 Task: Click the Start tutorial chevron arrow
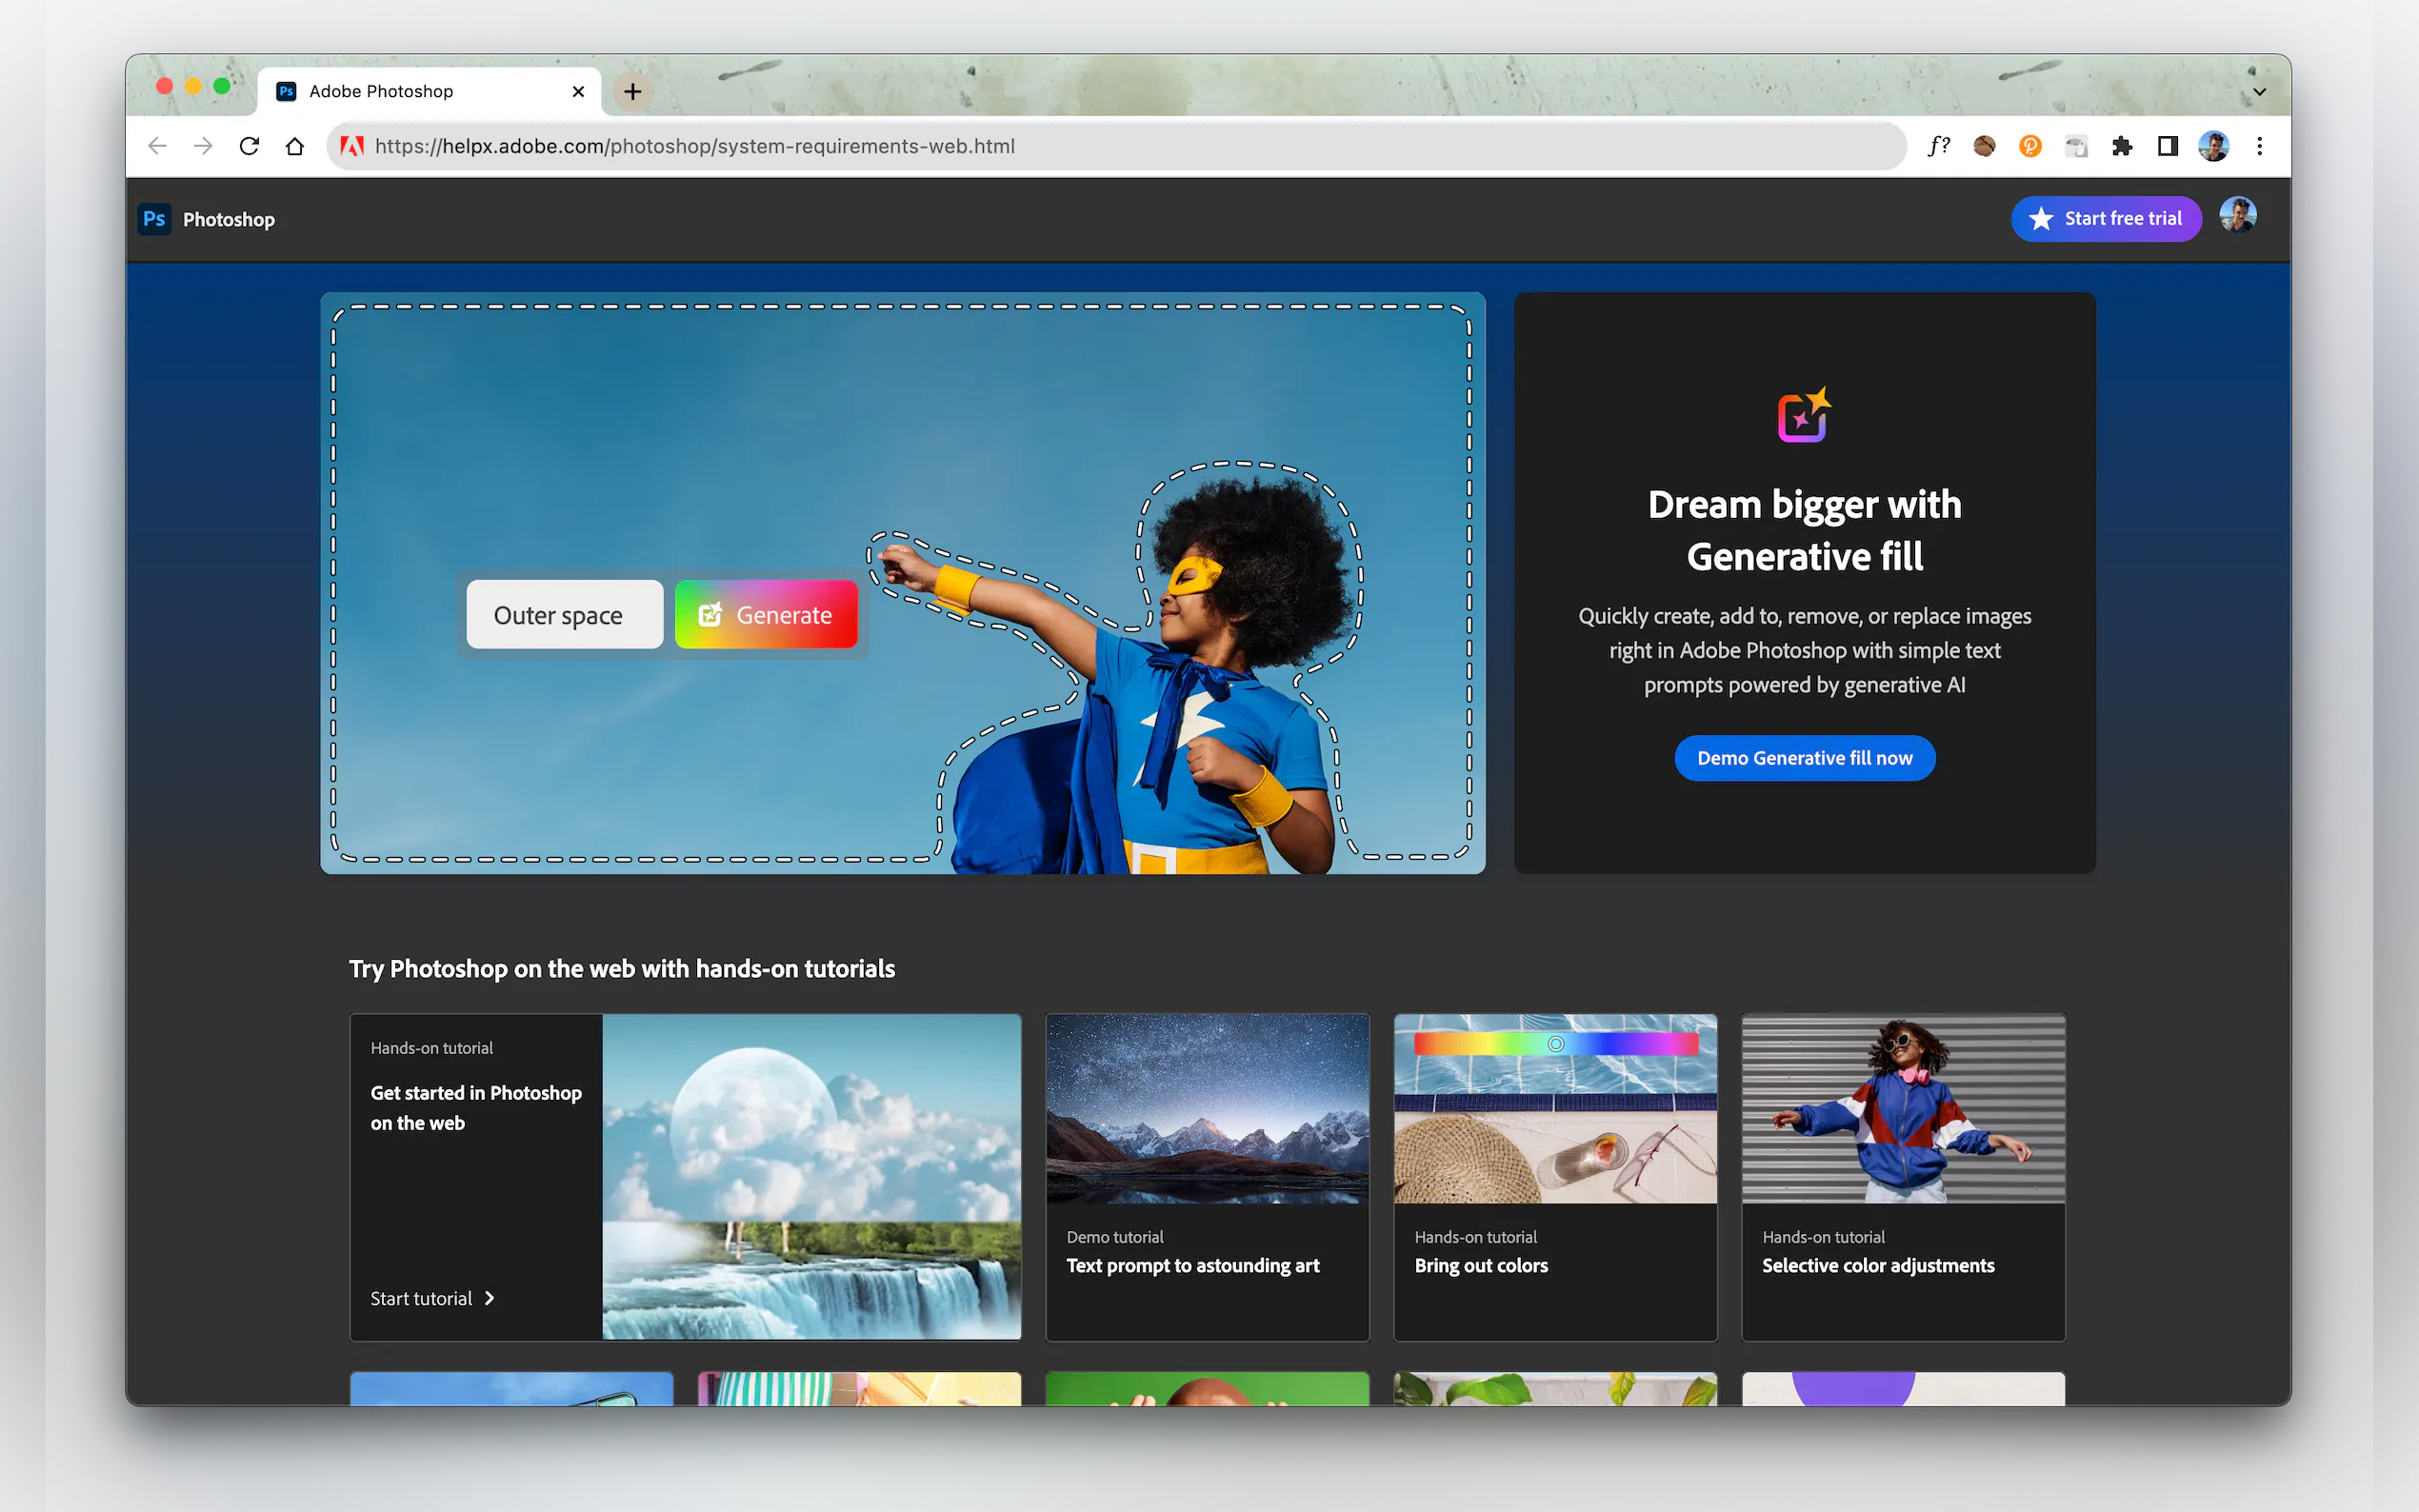tap(489, 1298)
